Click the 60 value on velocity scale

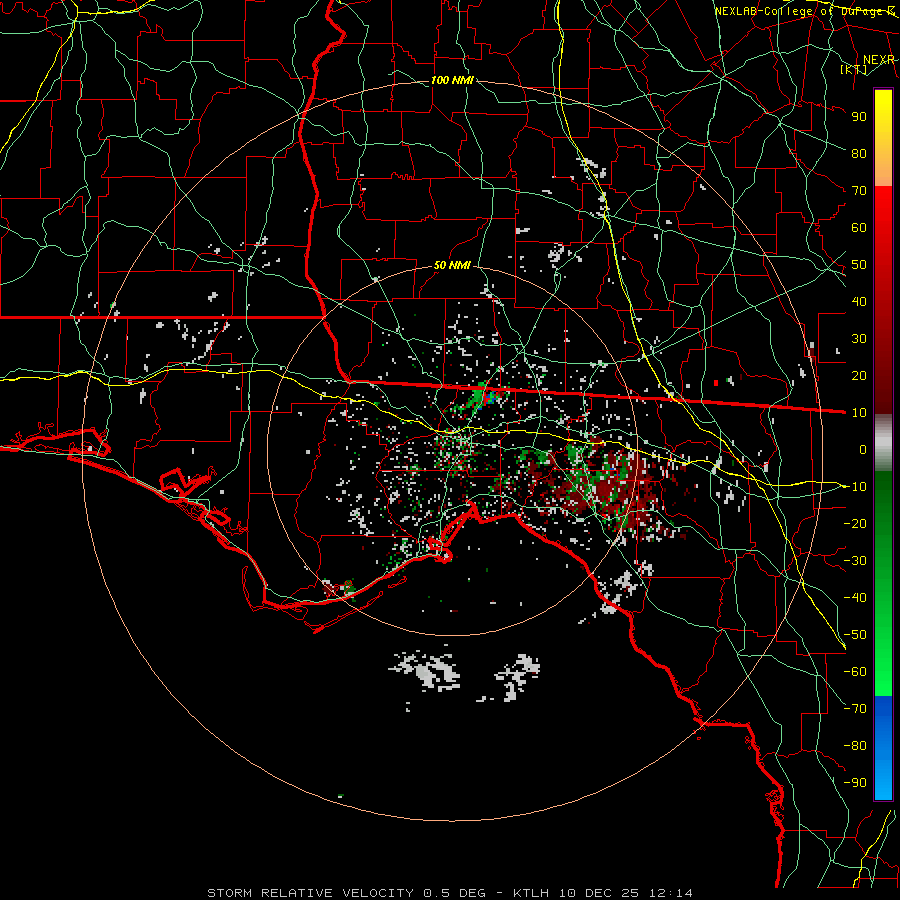click(859, 228)
